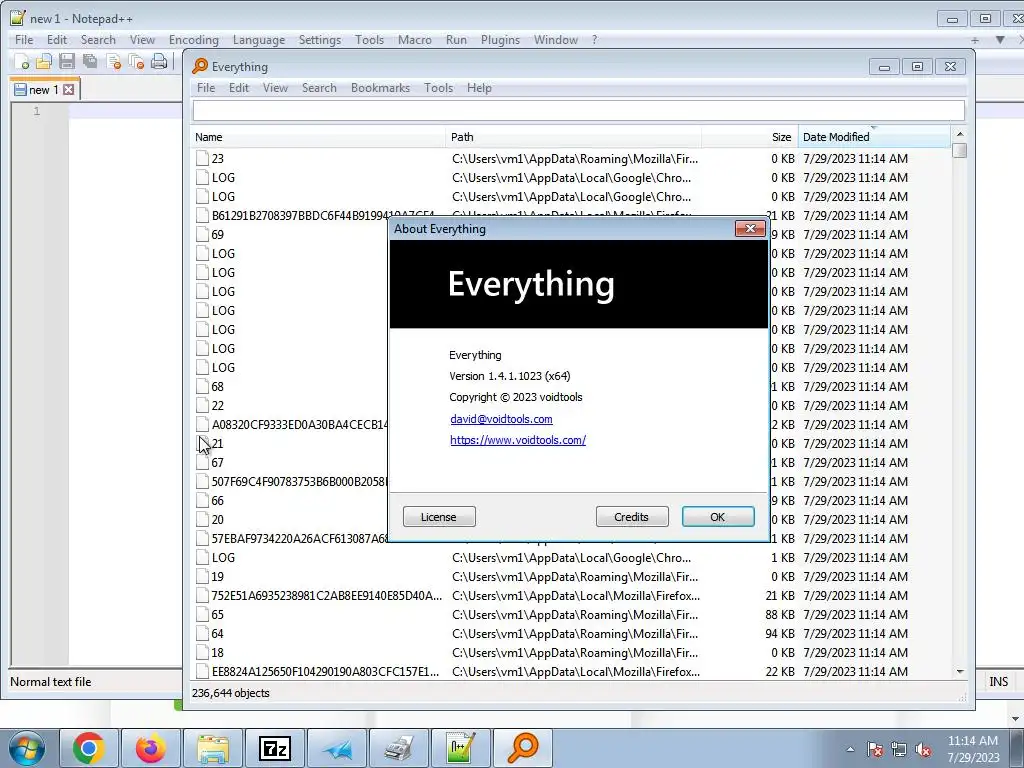Select the 'new 1' document tab in Notepad++
This screenshot has height=768, width=1024.
tap(44, 89)
